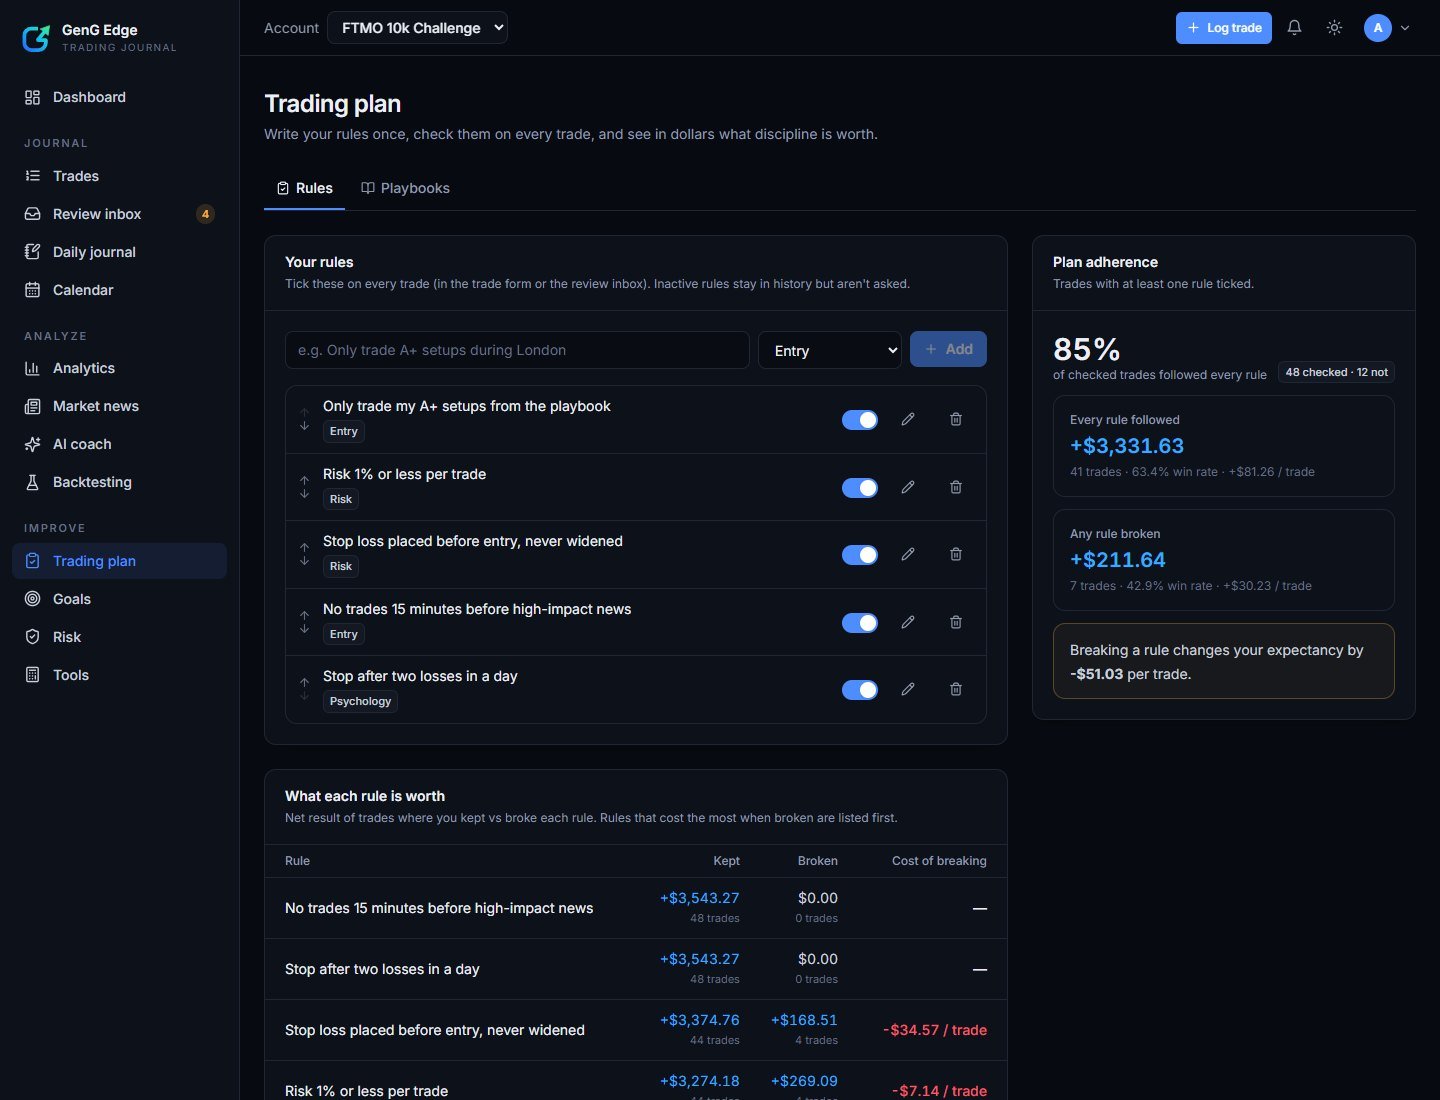
Task: Edit the 'Risk 1% or less per trade' rule
Action: (x=908, y=487)
